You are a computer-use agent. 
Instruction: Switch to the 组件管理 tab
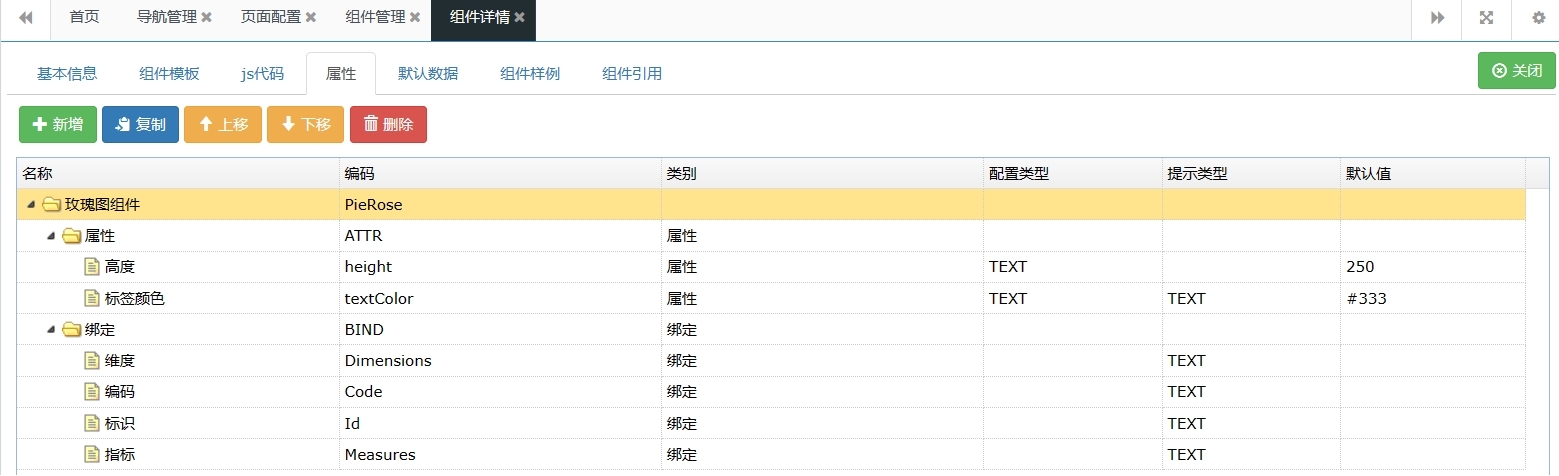(x=374, y=17)
